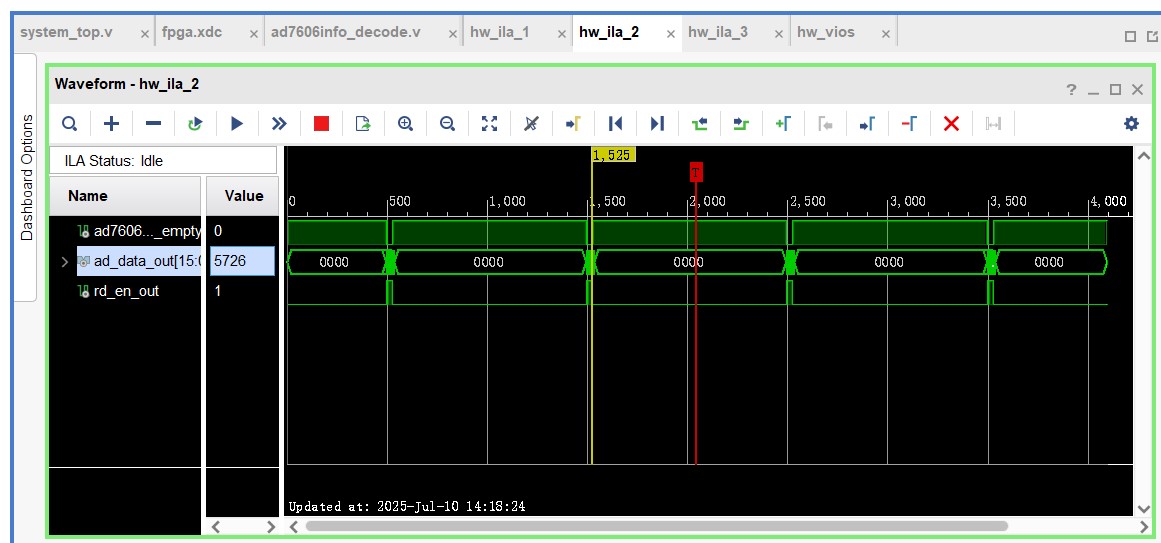Open the hw_vios tab

tap(826, 33)
